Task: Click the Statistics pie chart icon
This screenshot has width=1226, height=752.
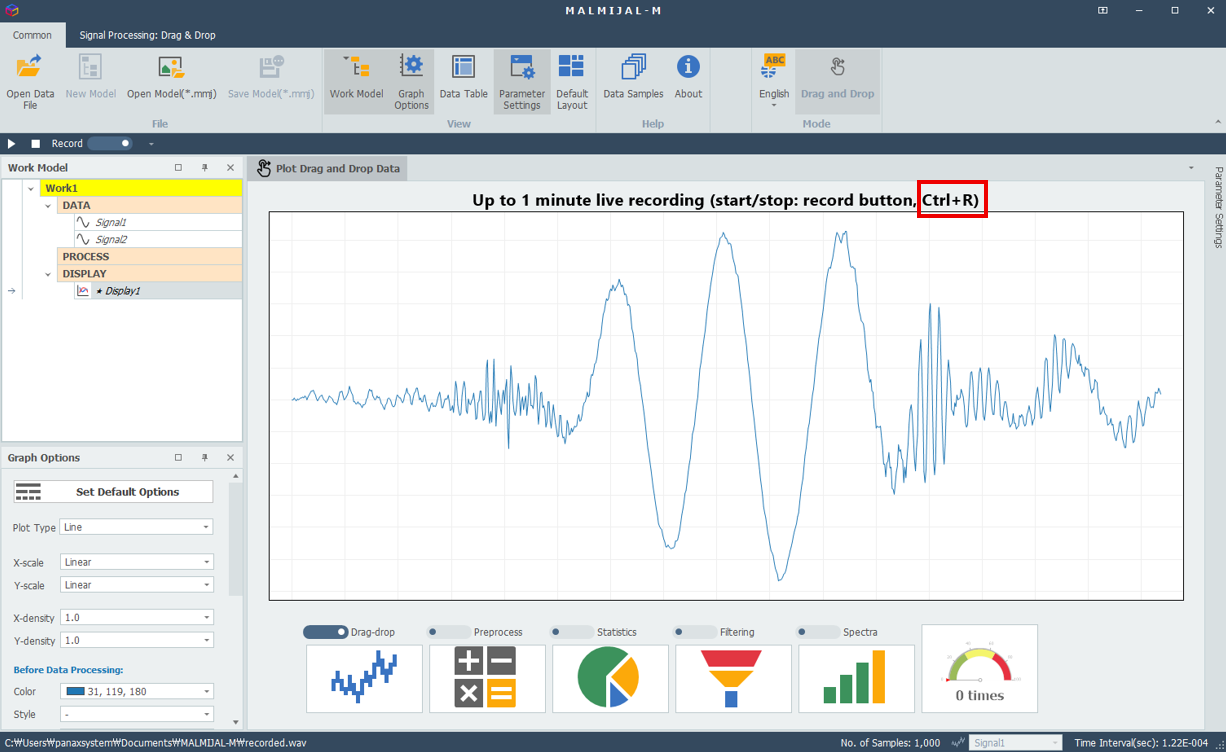Action: (610, 678)
